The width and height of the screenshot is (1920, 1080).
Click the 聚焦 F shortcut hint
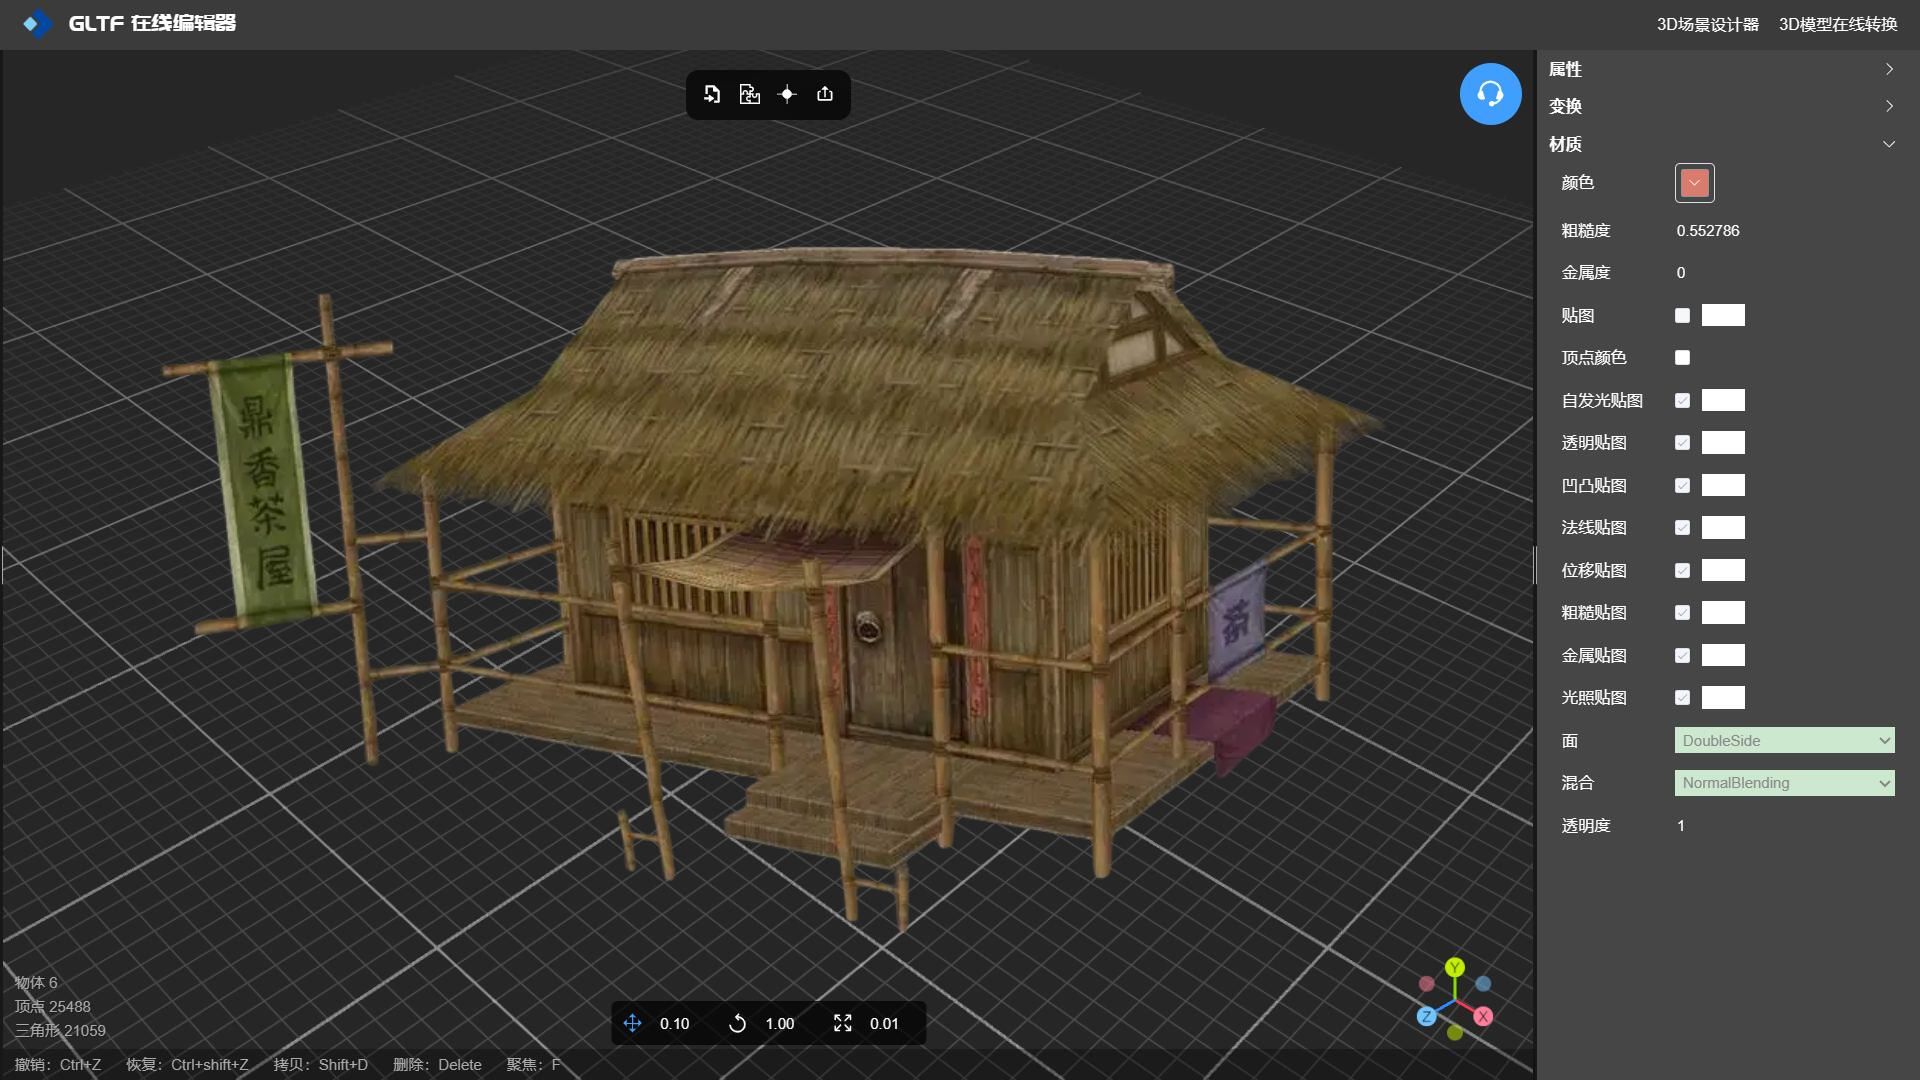(x=533, y=1064)
